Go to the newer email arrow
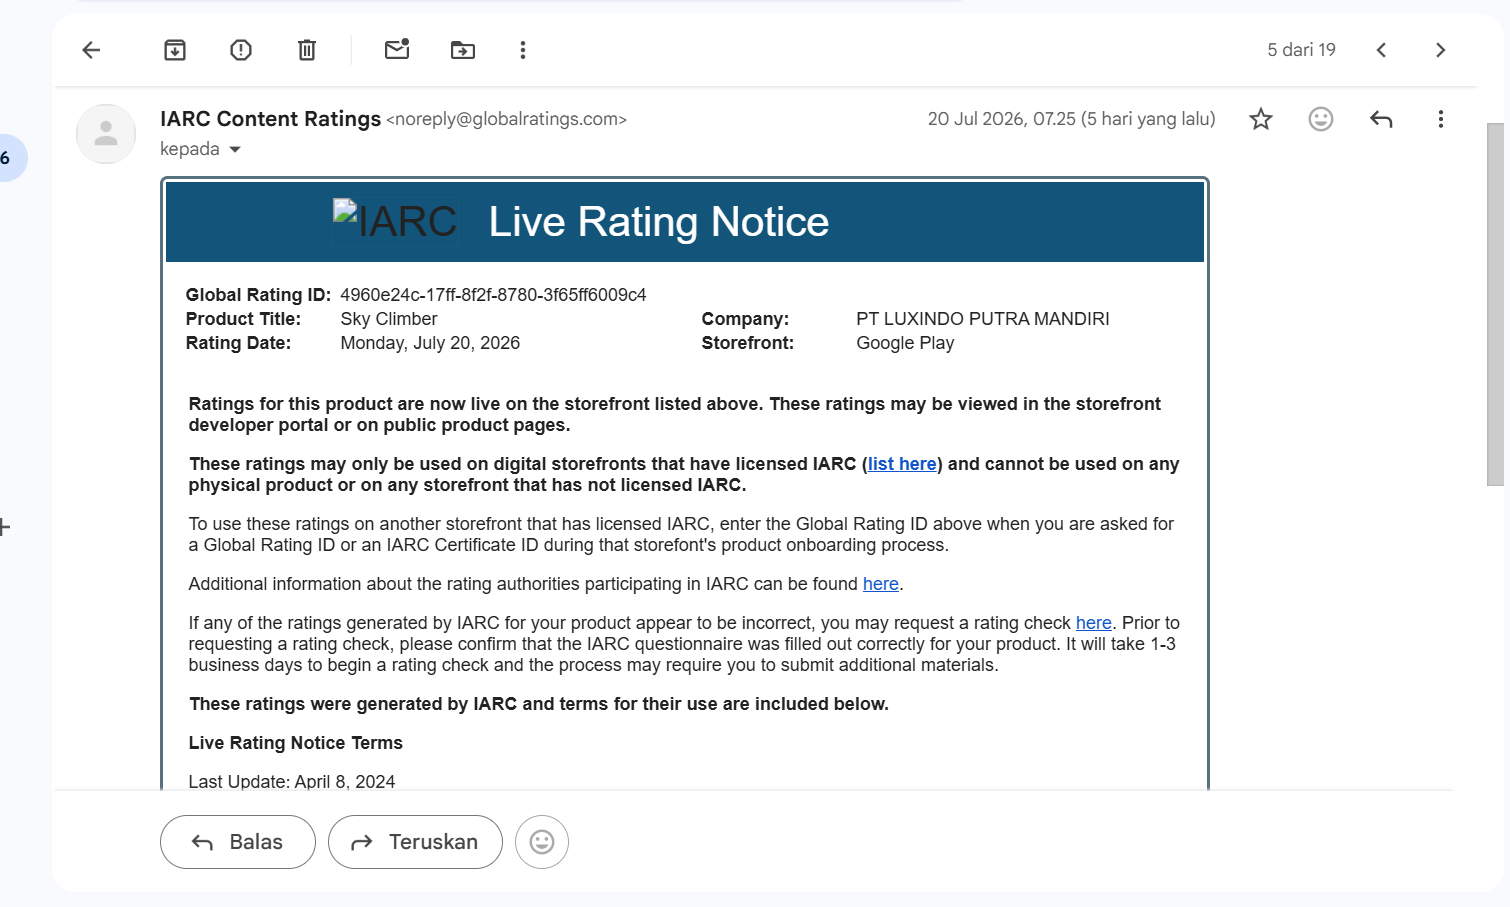Image resolution: width=1510 pixels, height=907 pixels. (x=1381, y=50)
